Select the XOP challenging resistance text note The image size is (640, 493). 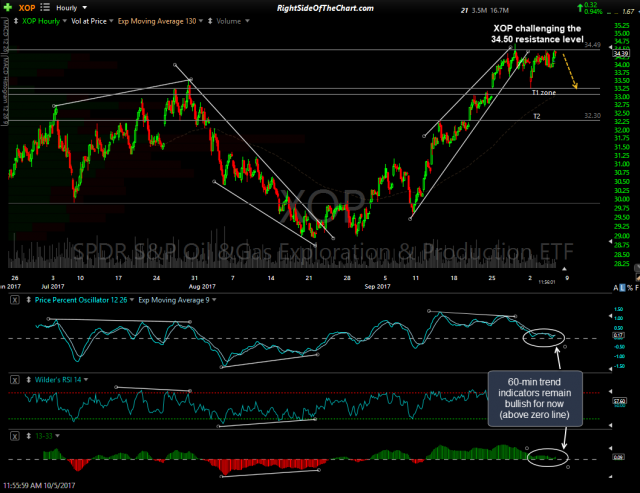point(537,34)
